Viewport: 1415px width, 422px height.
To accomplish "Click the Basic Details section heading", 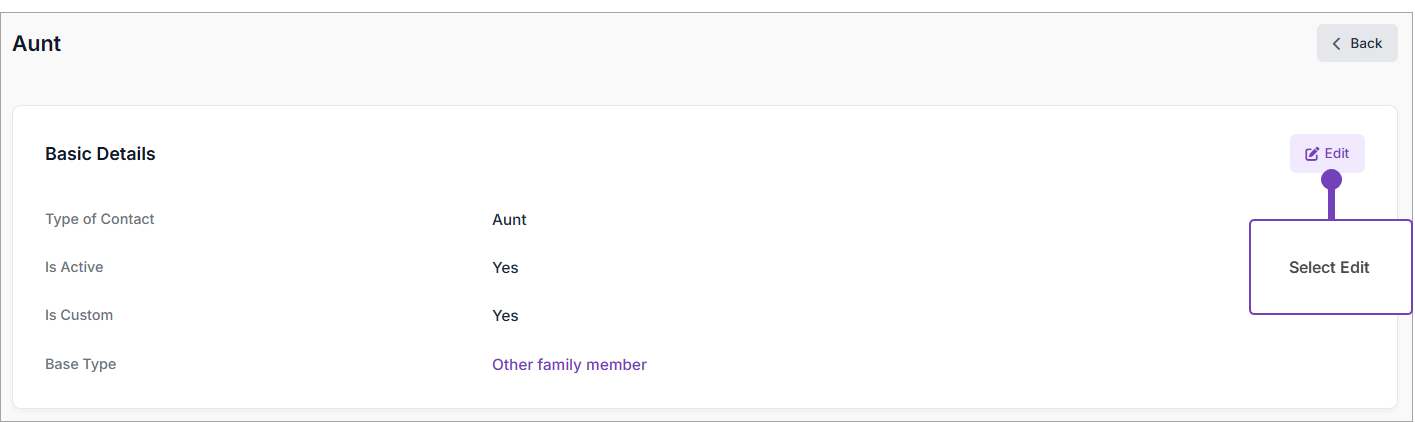I will coord(100,154).
